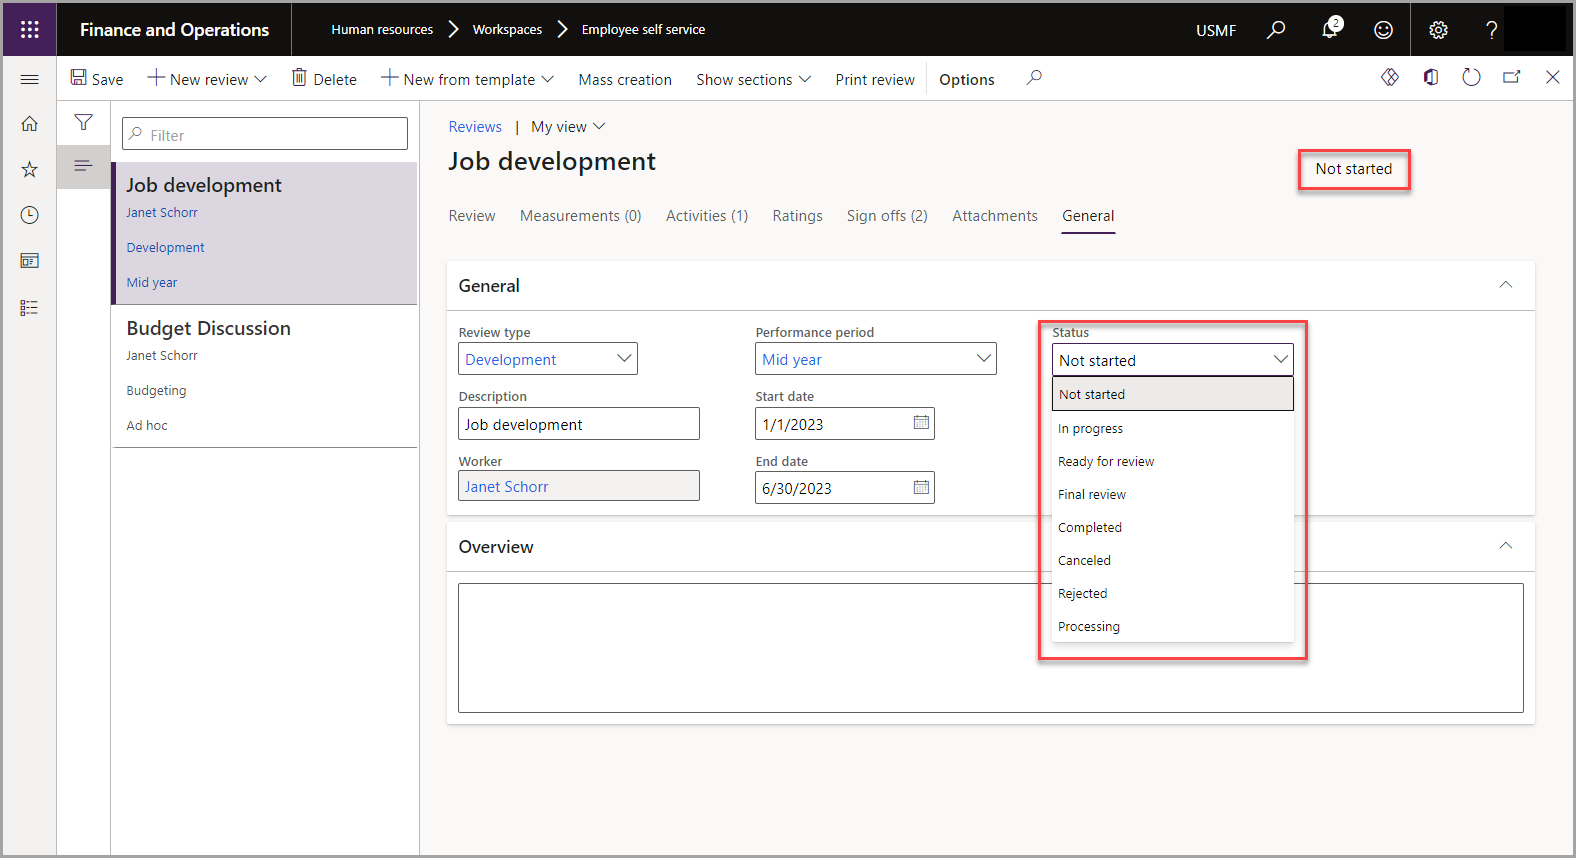The height and width of the screenshot is (858, 1576).
Task: Click the filter funnel icon
Action: 84,122
